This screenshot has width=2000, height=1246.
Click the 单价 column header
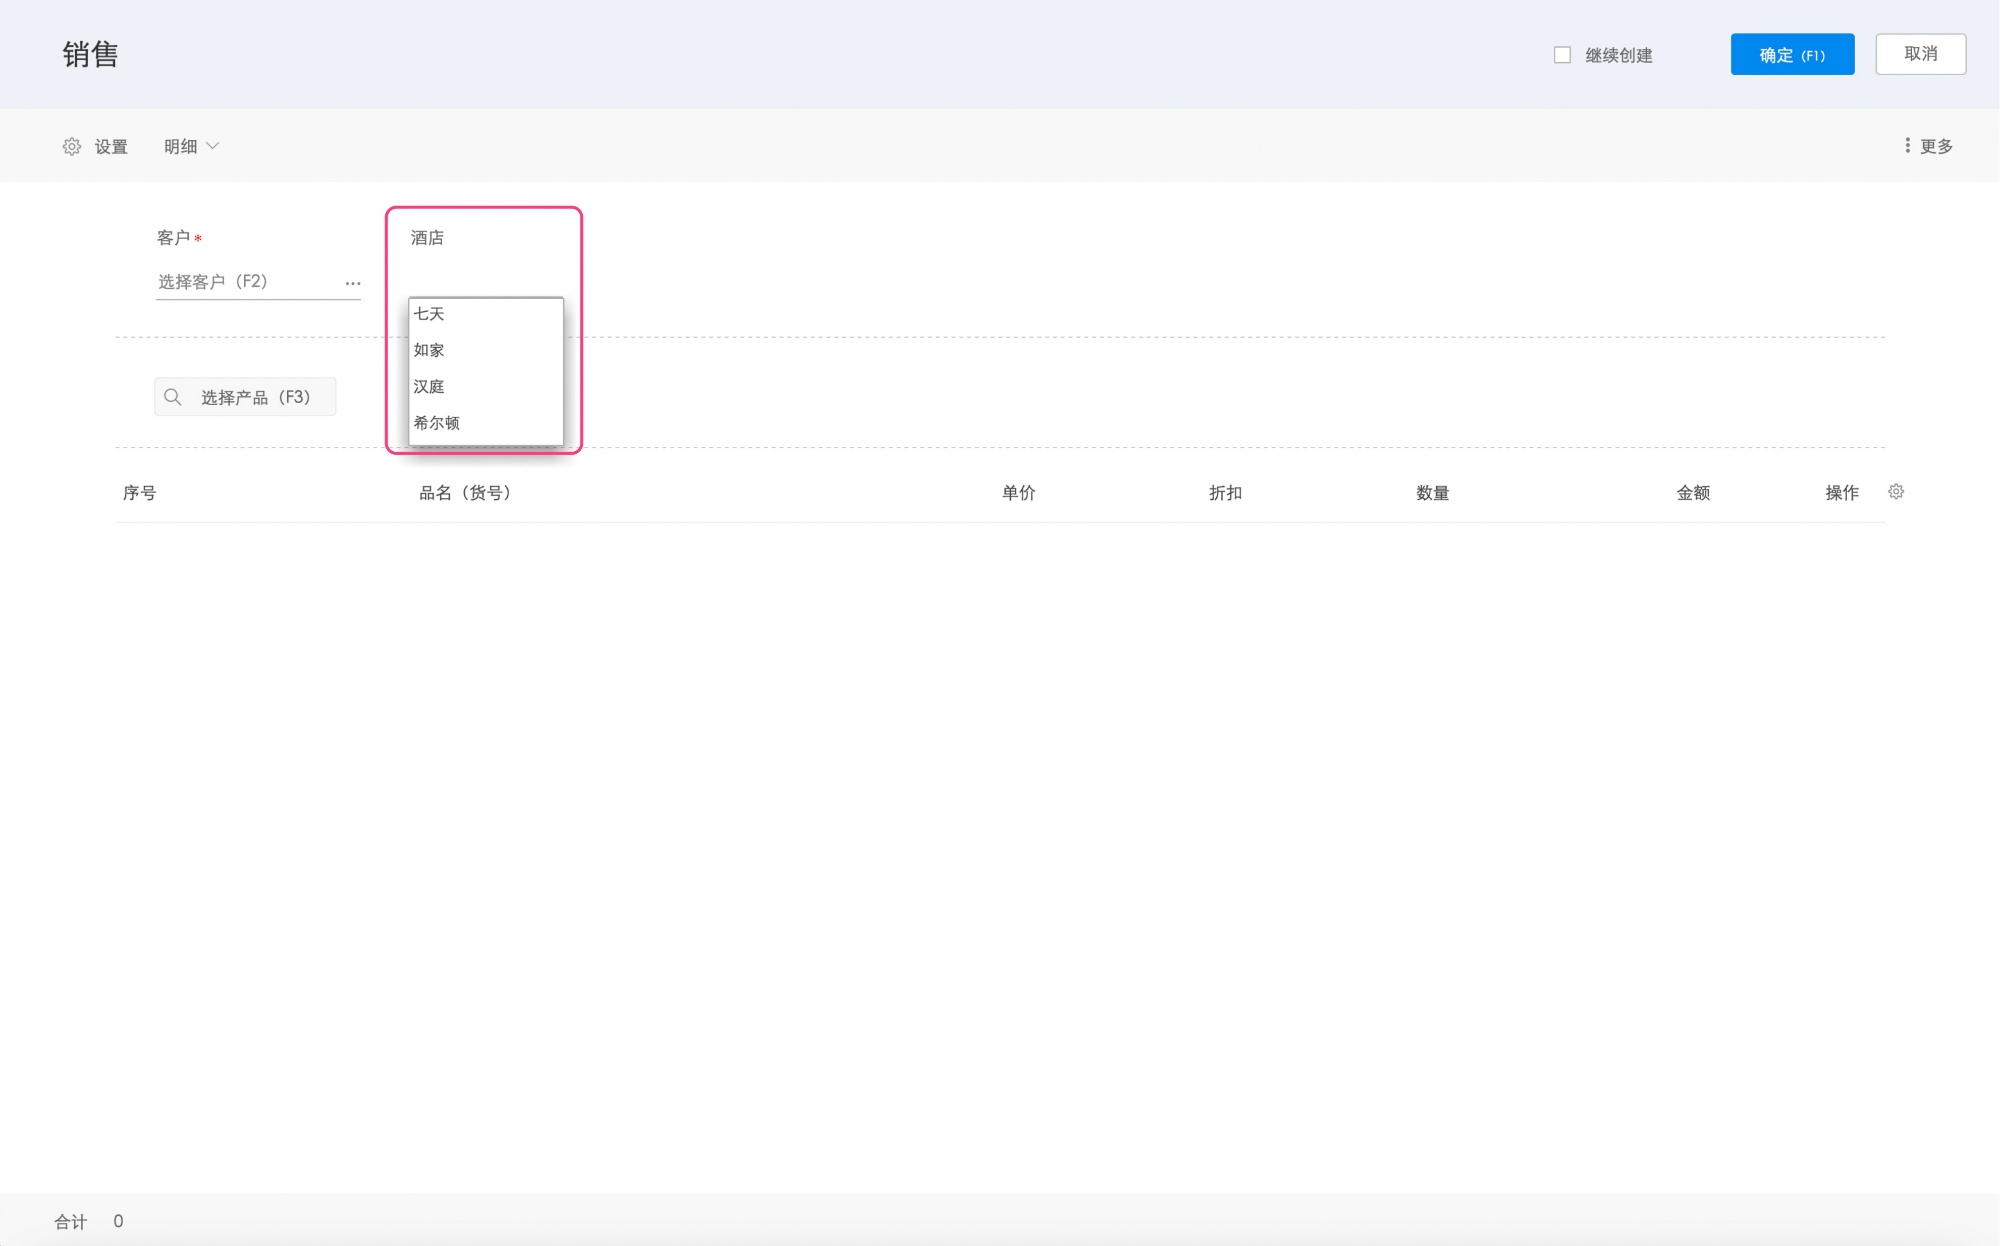[x=1019, y=493]
